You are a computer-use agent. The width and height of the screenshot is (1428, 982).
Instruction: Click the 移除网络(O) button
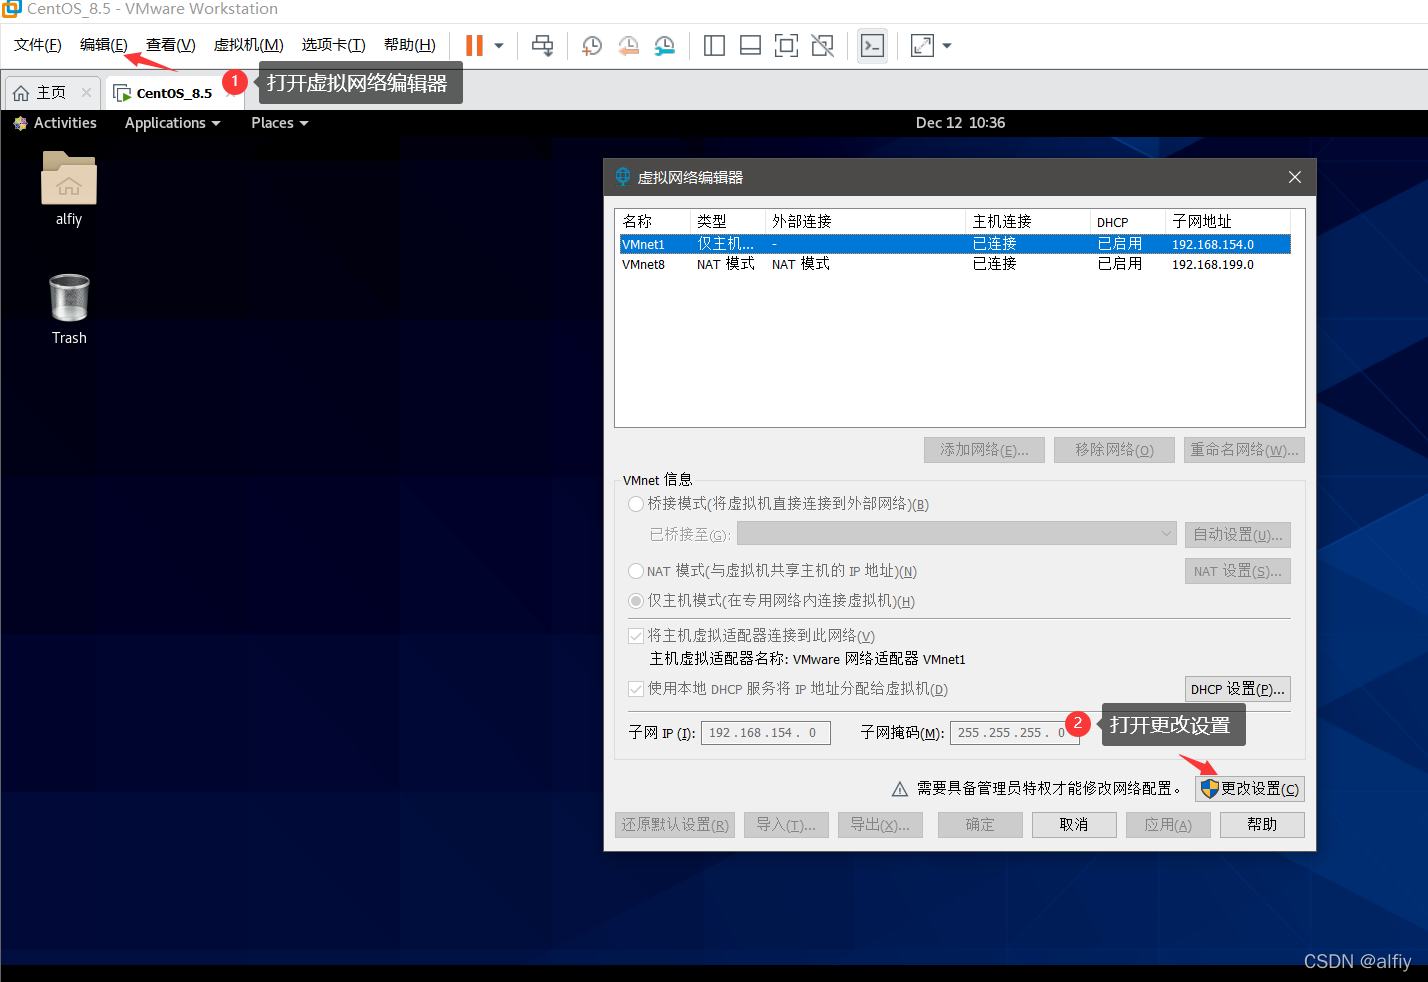pos(1115,450)
